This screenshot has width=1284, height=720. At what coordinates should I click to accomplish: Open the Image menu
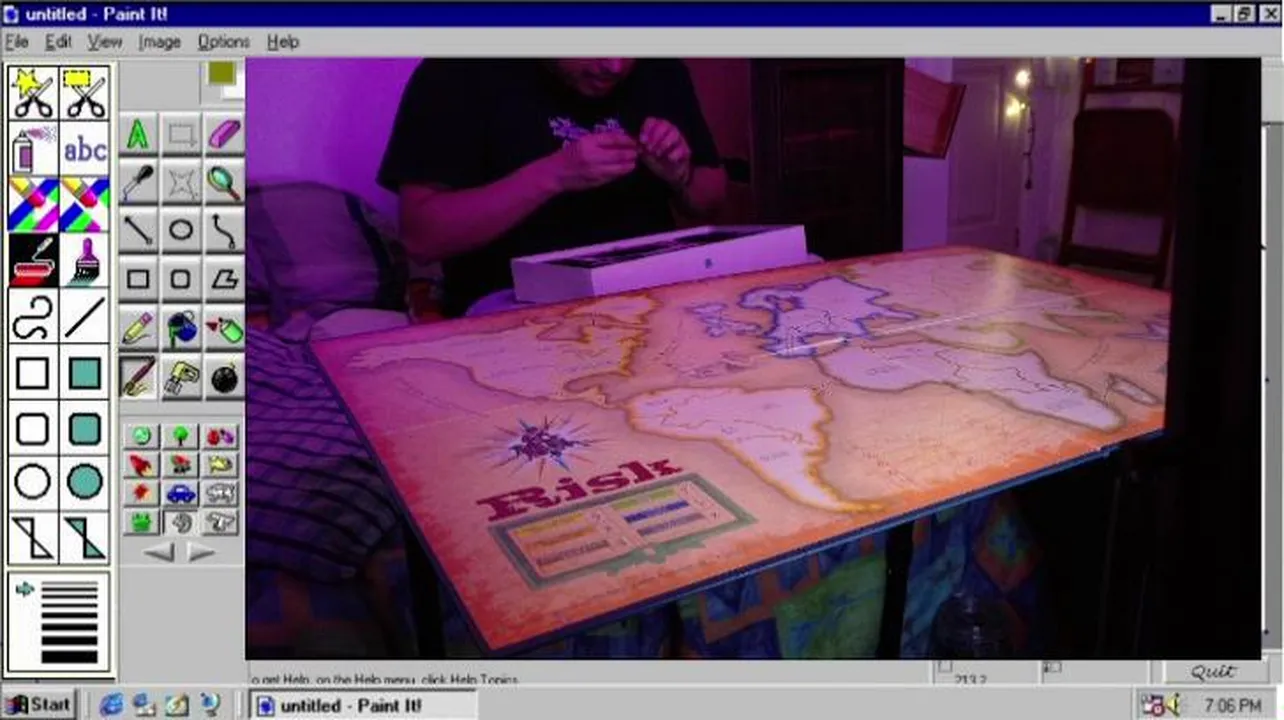coord(160,42)
